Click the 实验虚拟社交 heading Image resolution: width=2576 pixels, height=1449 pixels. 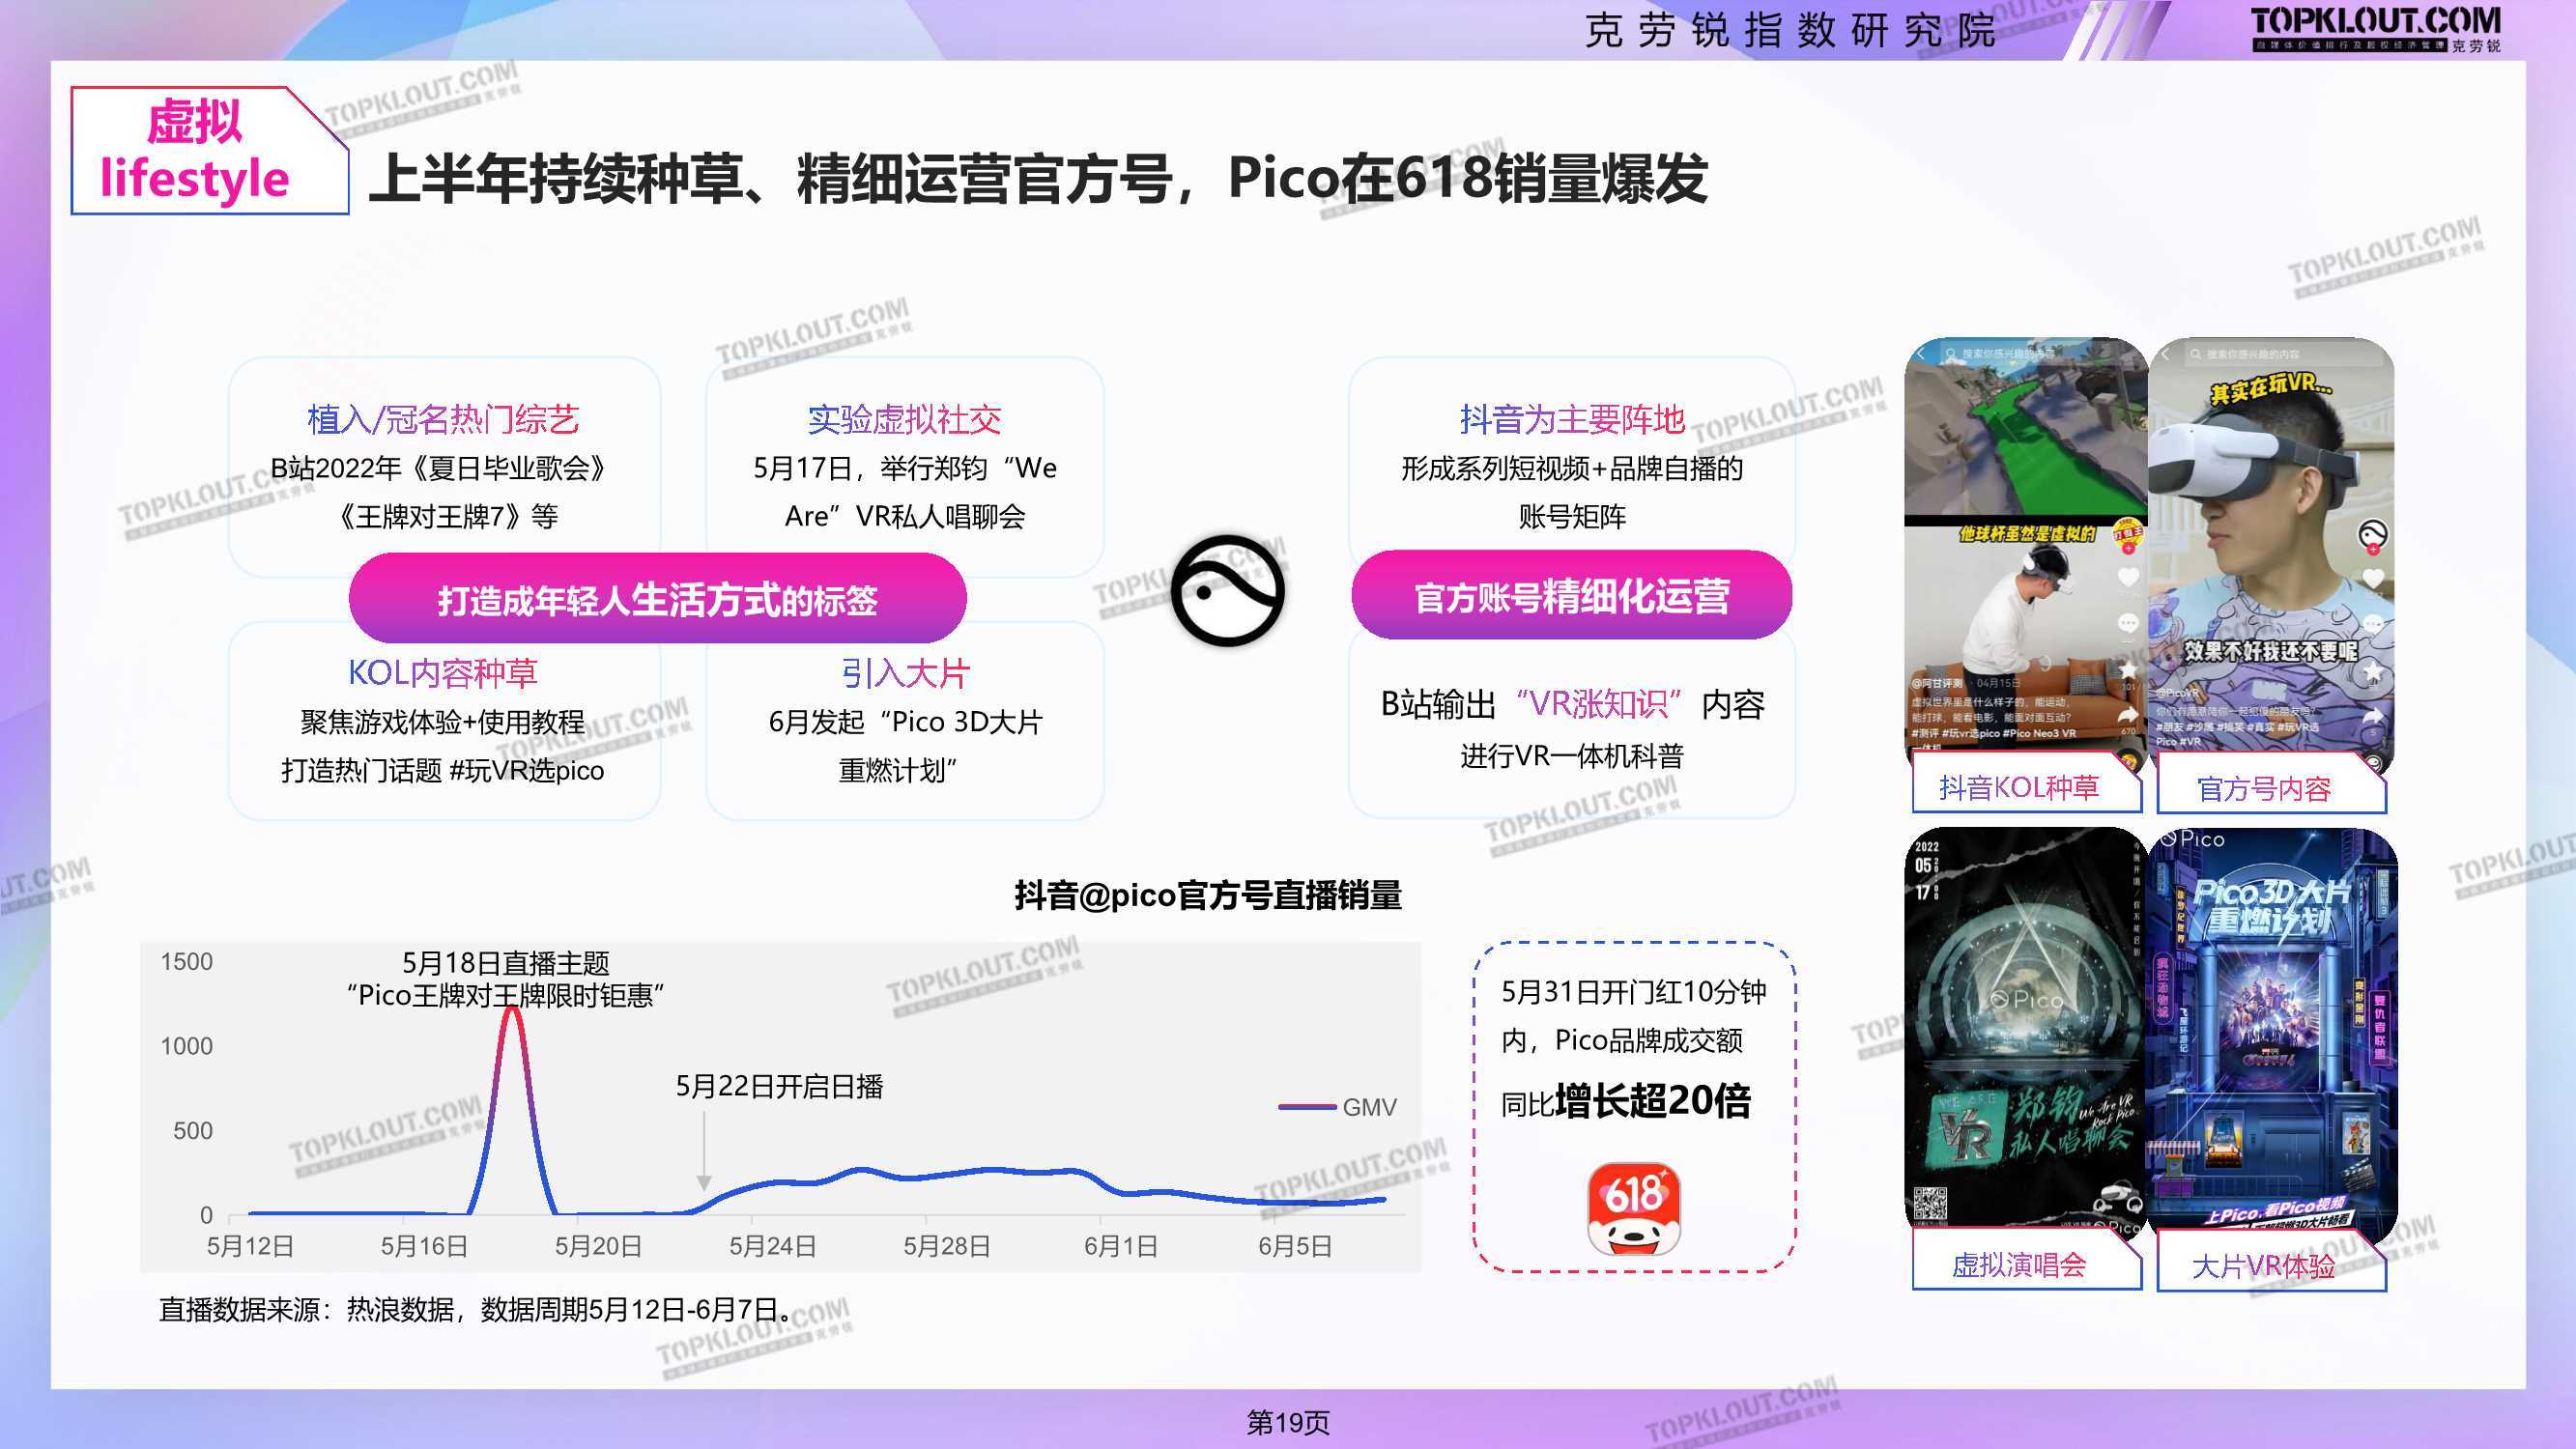[x=904, y=419]
